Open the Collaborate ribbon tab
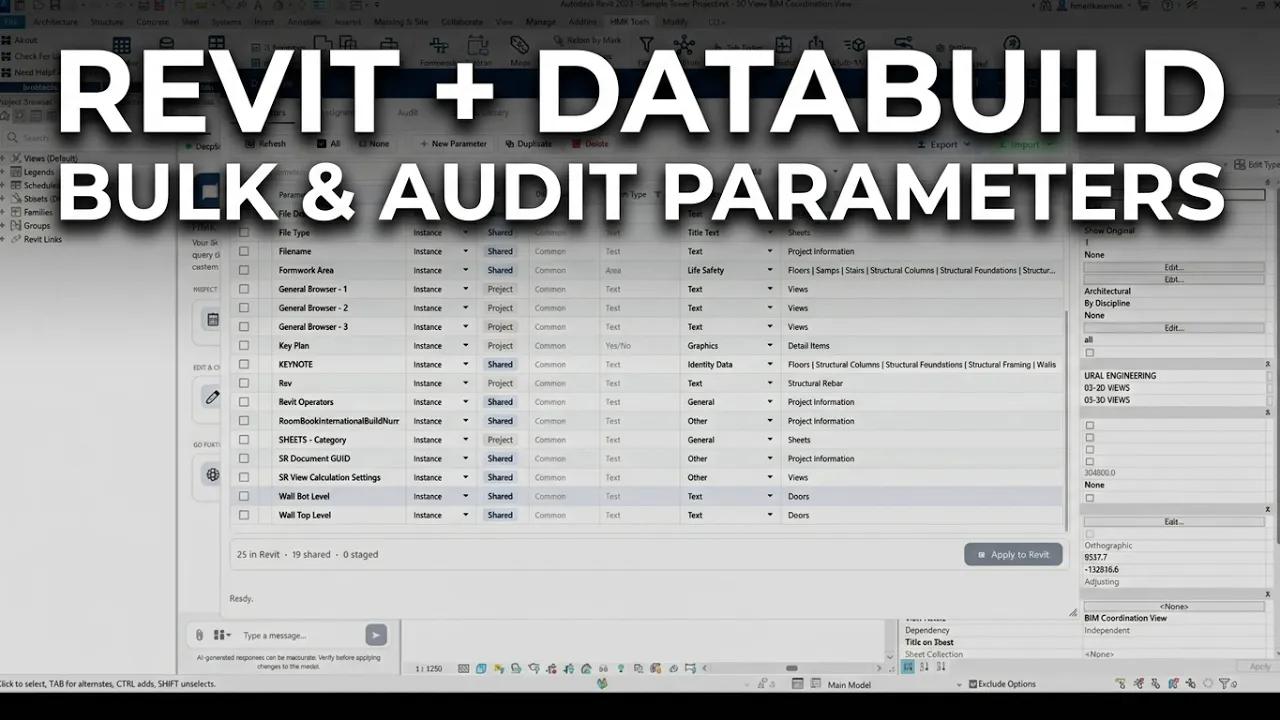 (x=461, y=21)
